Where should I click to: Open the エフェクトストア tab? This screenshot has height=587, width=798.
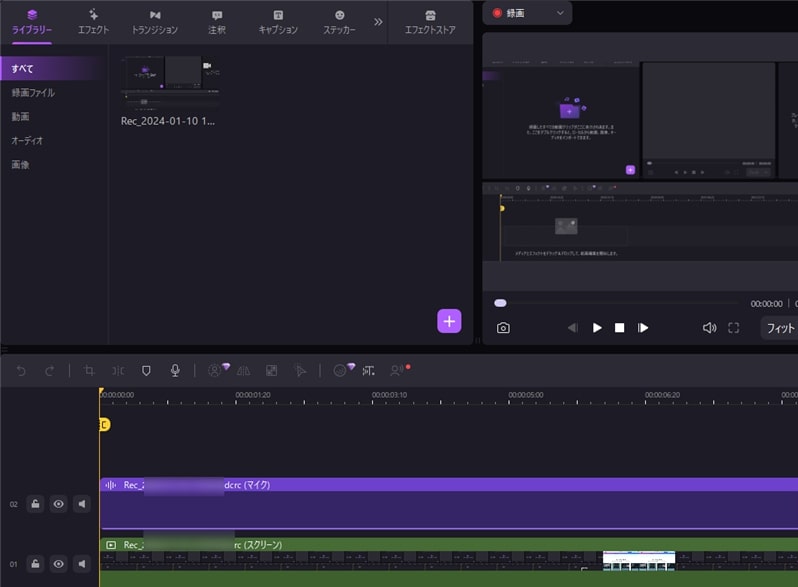(430, 22)
